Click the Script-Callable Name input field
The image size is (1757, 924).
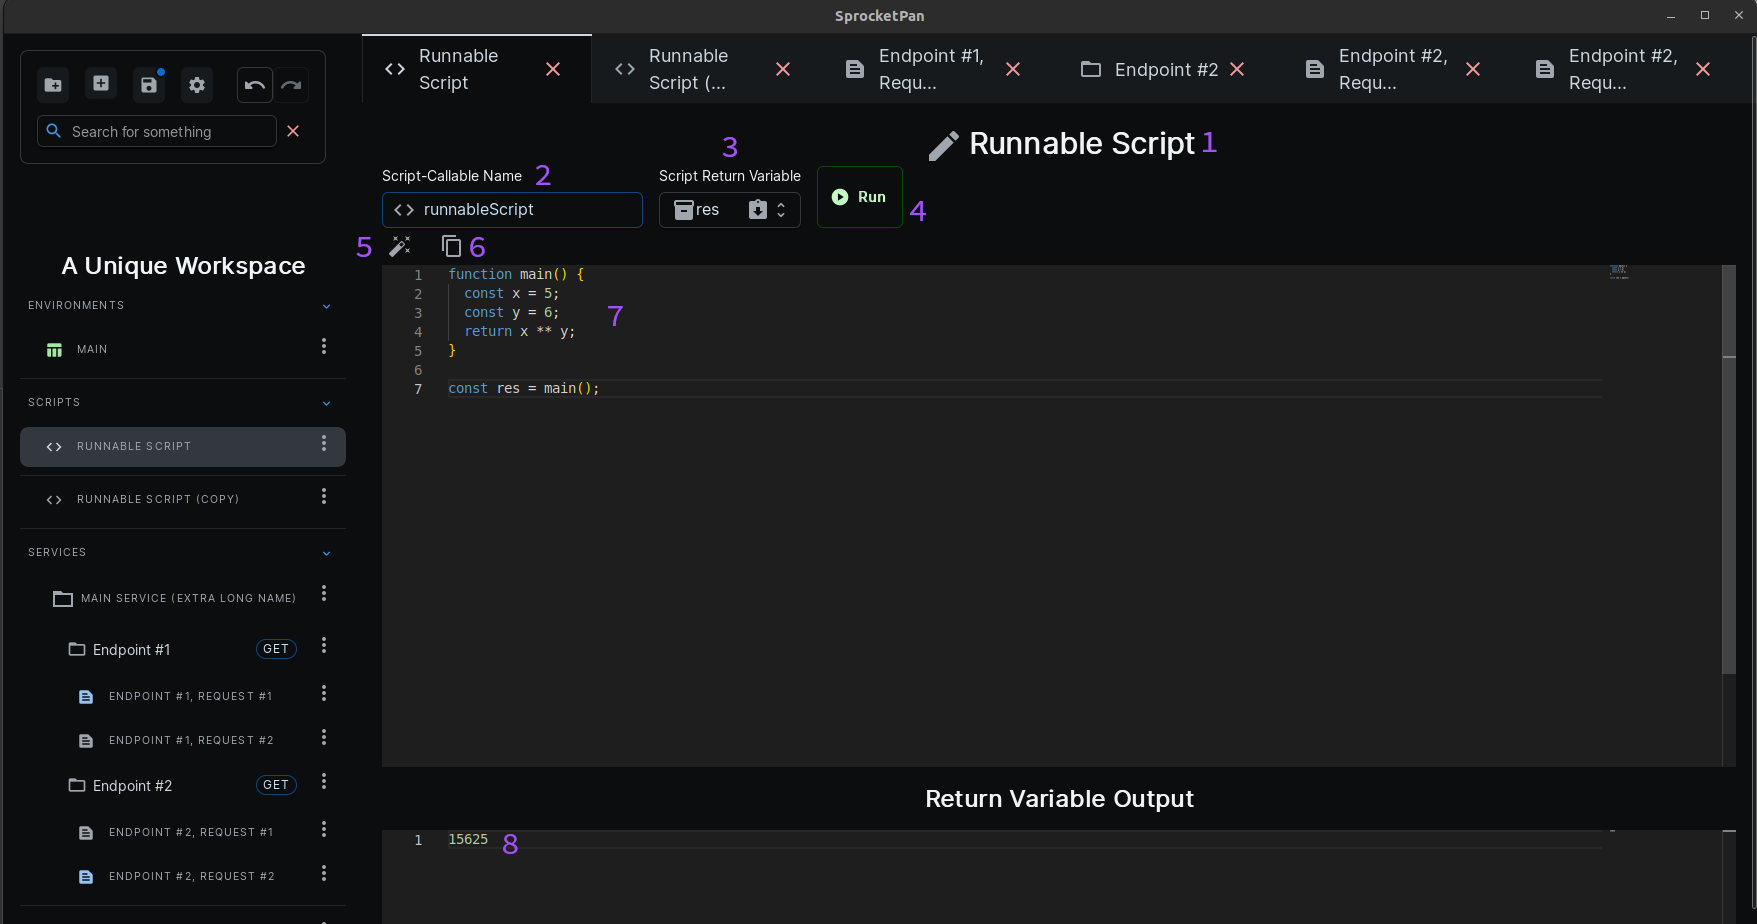[512, 210]
